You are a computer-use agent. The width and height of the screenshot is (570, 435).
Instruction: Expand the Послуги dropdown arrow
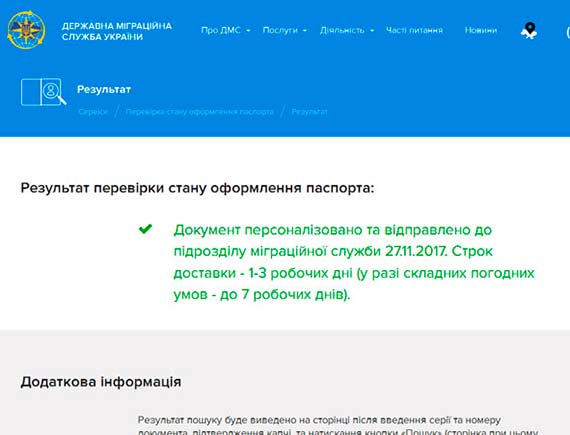point(305,31)
